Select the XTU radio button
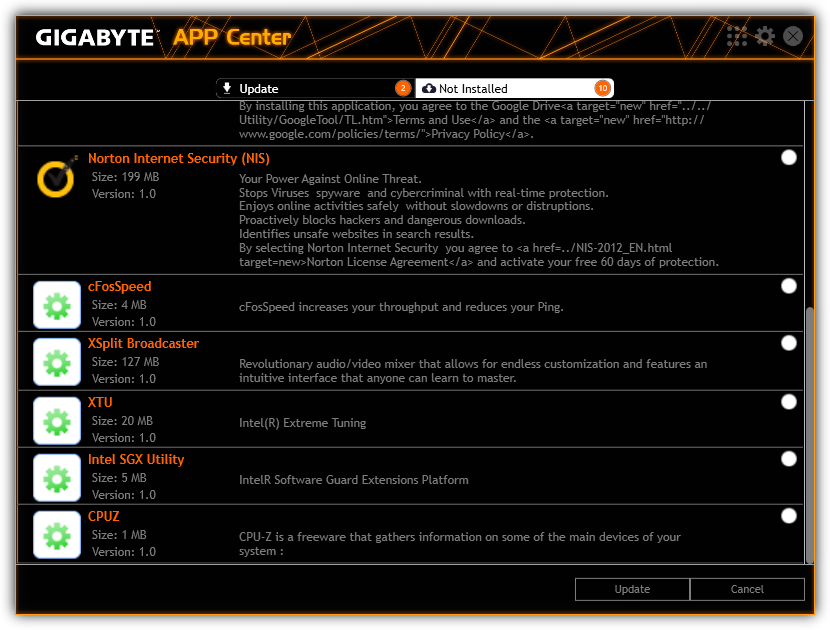The height and width of the screenshot is (630, 830). click(x=789, y=402)
